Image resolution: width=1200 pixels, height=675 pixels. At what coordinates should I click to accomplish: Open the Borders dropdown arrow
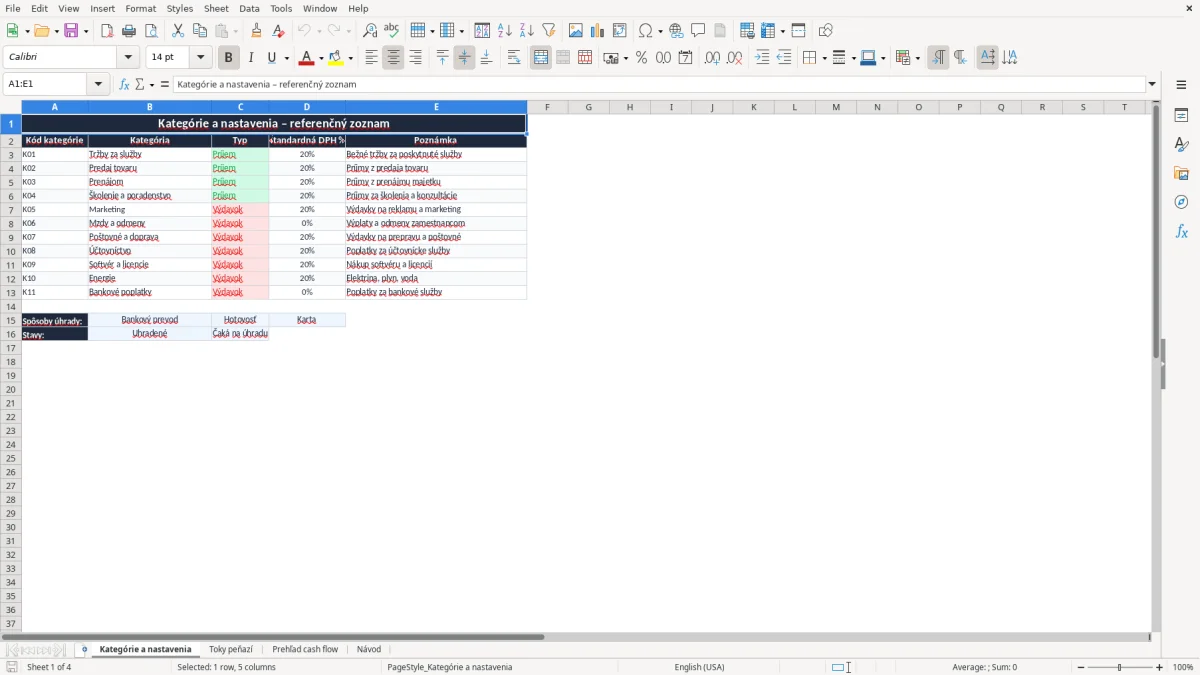click(x=824, y=58)
